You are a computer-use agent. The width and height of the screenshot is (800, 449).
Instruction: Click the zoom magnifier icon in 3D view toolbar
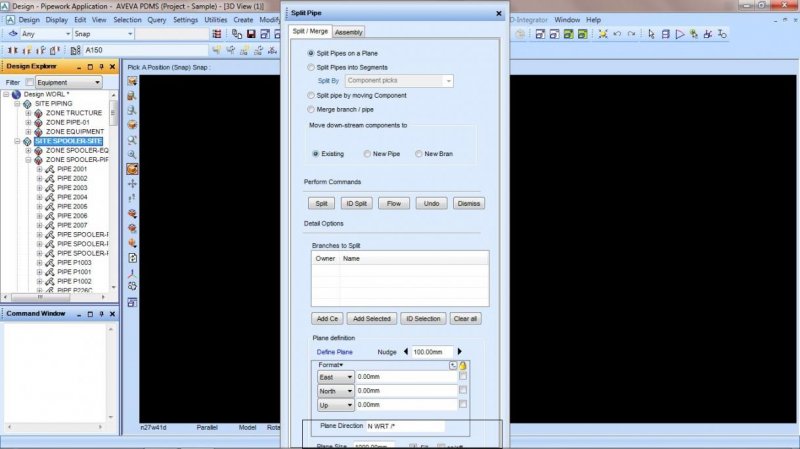tap(132, 154)
